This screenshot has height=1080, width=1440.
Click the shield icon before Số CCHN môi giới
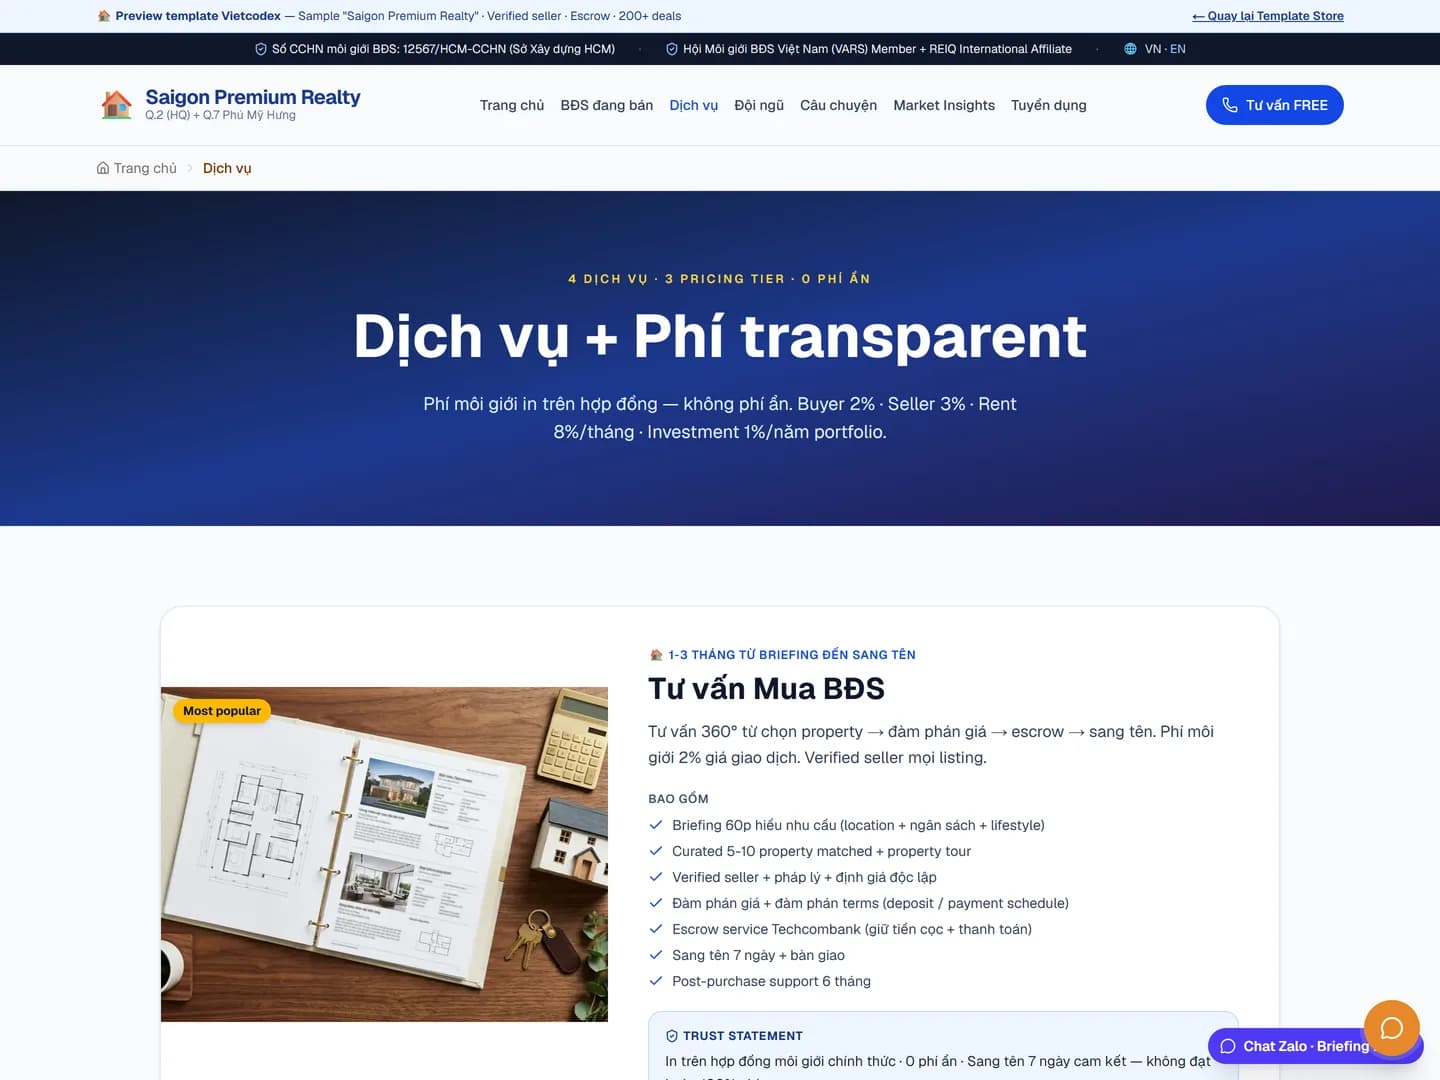[x=261, y=49]
